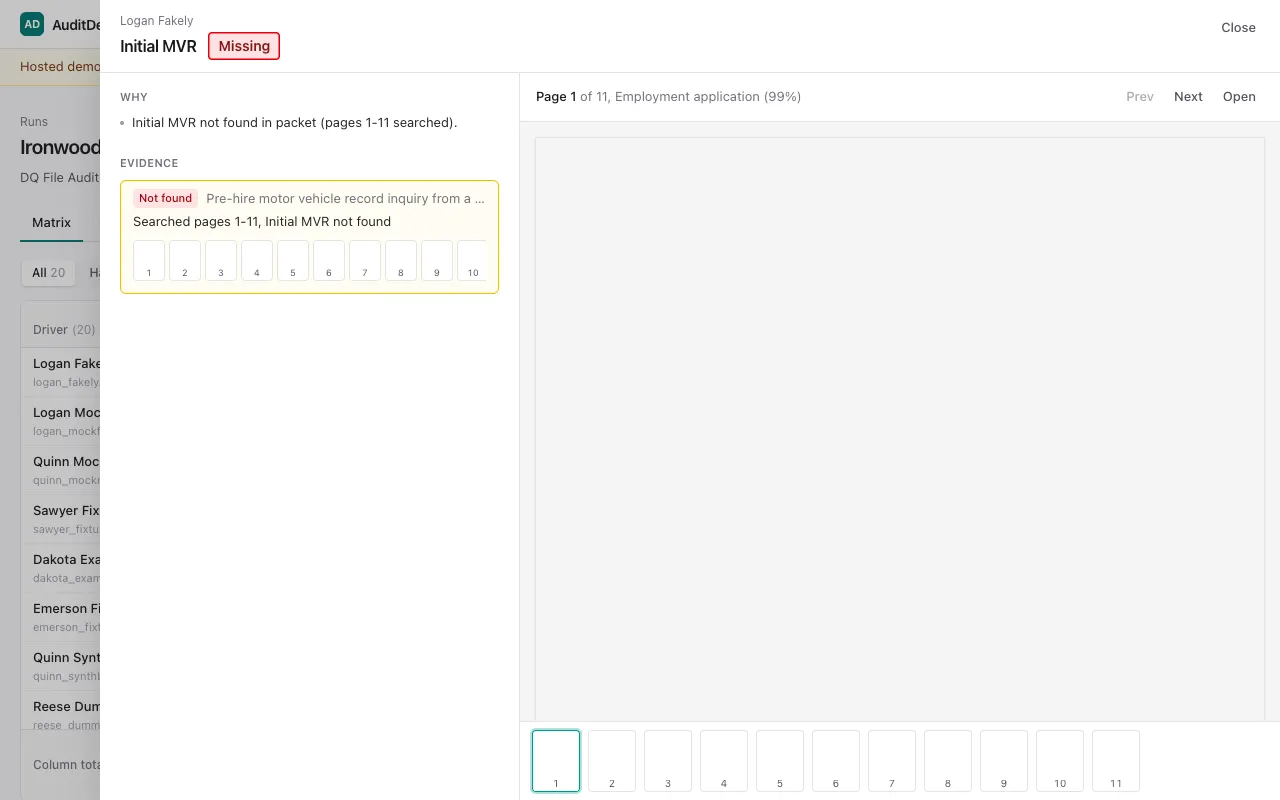This screenshot has width=1280, height=800.
Task: Click the Driver (20) column header
Action: click(64, 329)
